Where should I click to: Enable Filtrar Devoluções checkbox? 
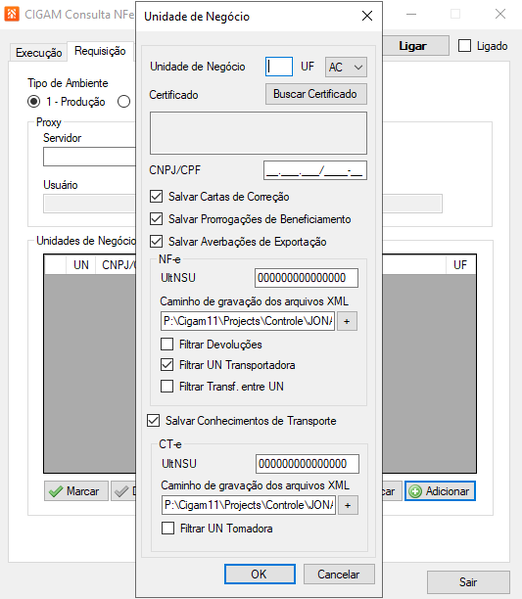coord(167,344)
